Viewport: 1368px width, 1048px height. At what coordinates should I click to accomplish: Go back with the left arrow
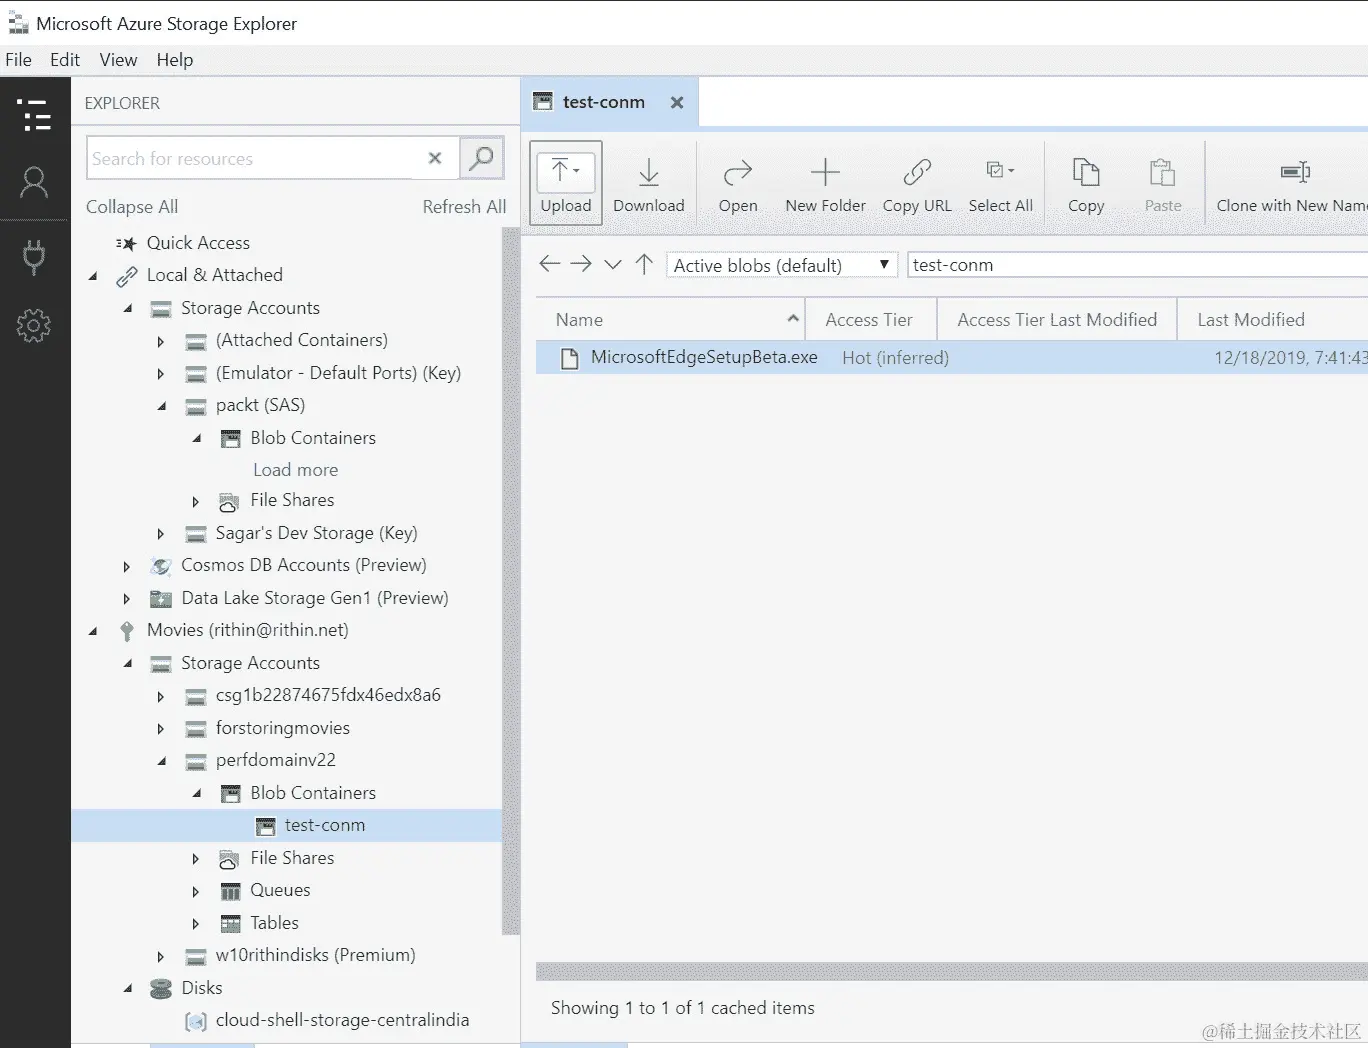tap(550, 264)
